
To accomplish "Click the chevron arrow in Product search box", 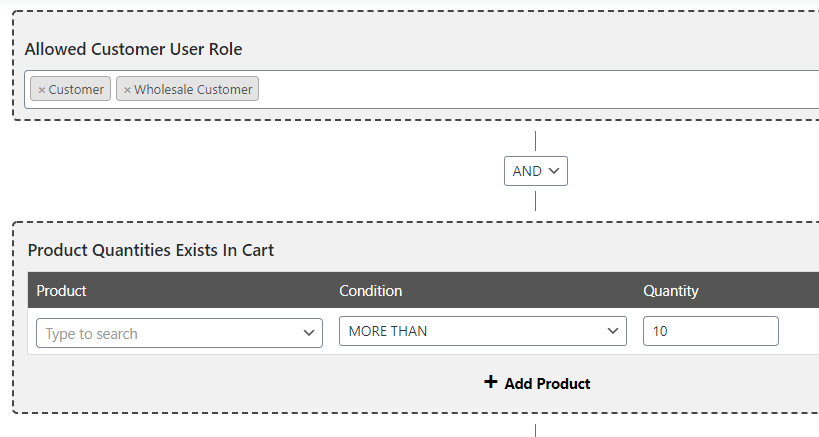I will pos(308,333).
